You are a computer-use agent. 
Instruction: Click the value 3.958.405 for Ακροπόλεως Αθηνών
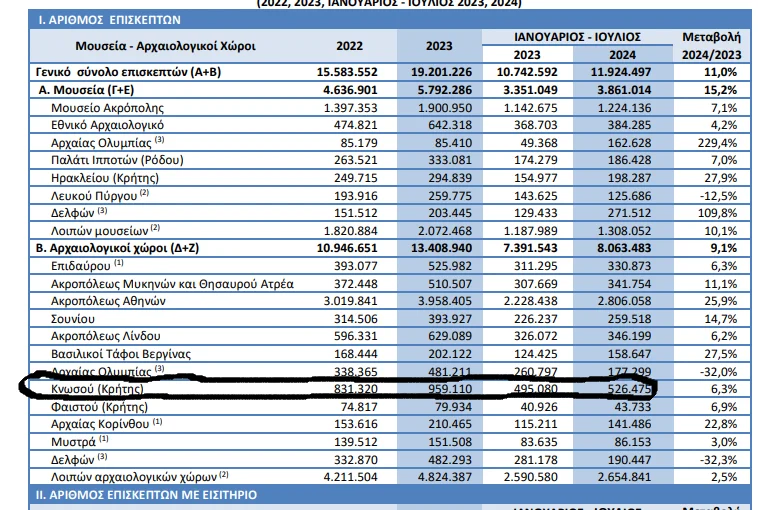pyautogui.click(x=445, y=301)
